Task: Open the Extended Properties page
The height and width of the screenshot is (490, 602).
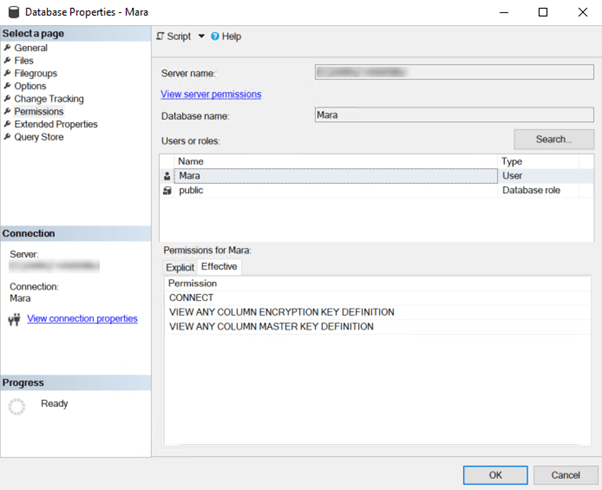Action: 56,124
